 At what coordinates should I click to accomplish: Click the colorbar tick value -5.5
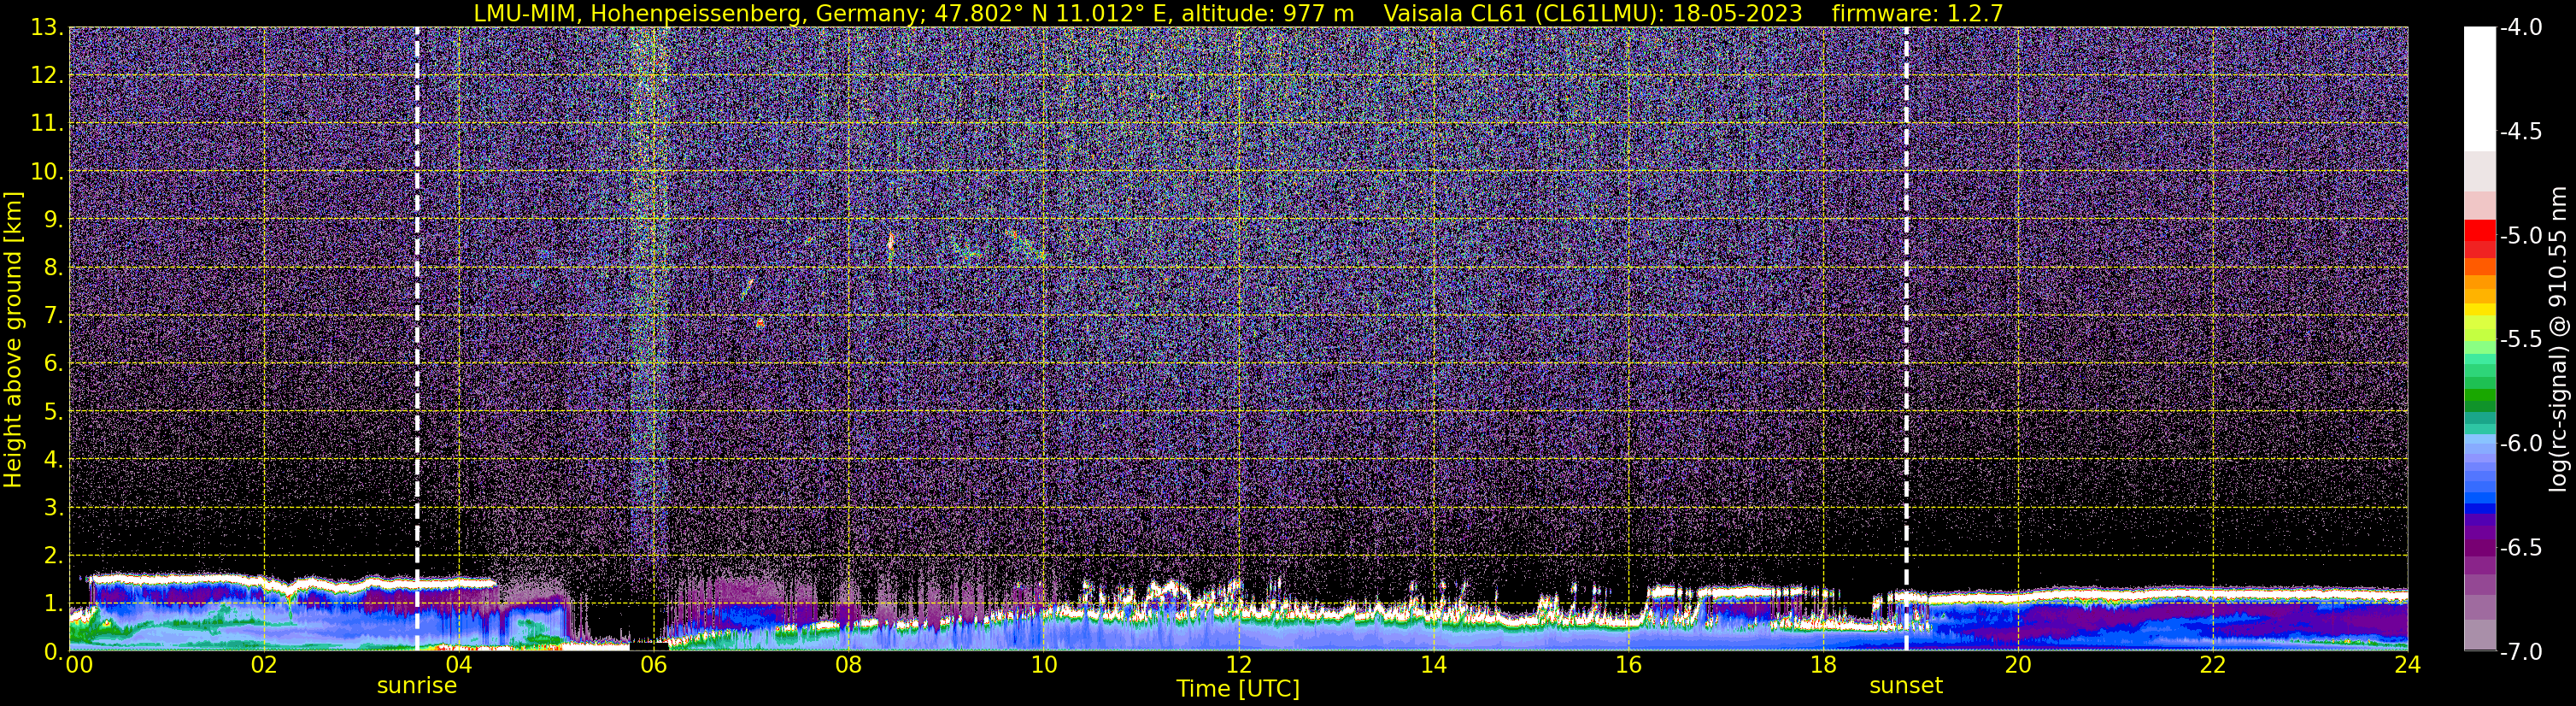[x=2520, y=340]
